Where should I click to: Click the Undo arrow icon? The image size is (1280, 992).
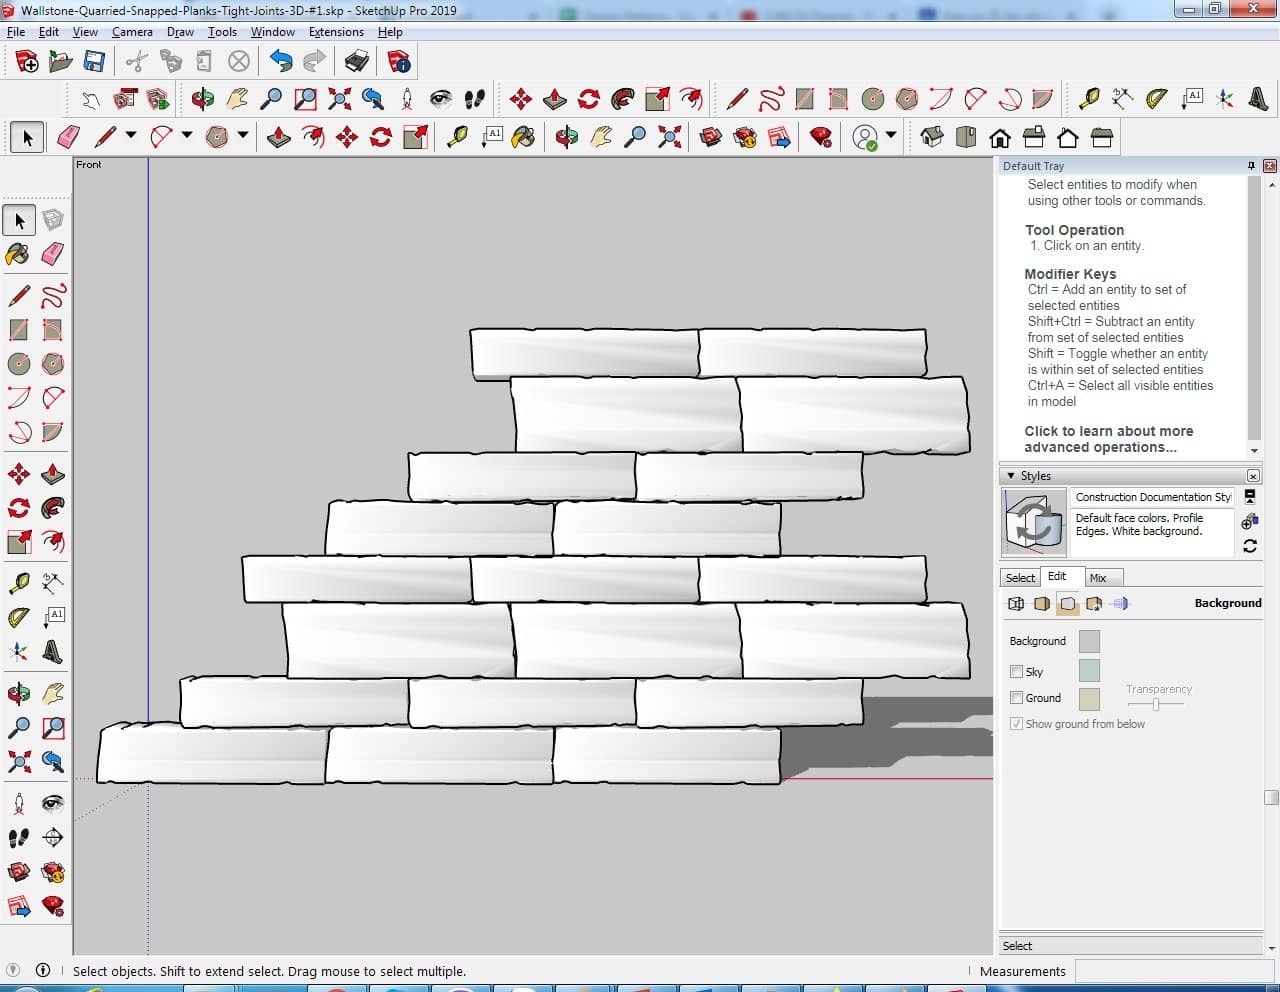[281, 62]
